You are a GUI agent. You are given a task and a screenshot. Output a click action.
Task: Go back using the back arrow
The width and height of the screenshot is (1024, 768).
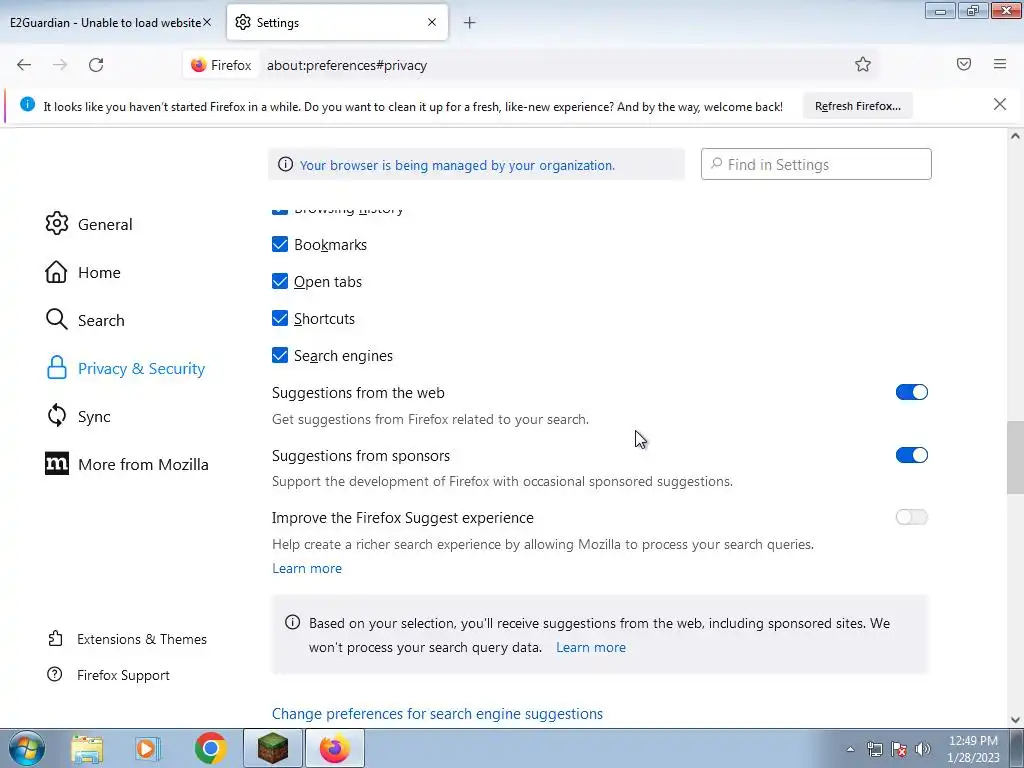(24, 65)
